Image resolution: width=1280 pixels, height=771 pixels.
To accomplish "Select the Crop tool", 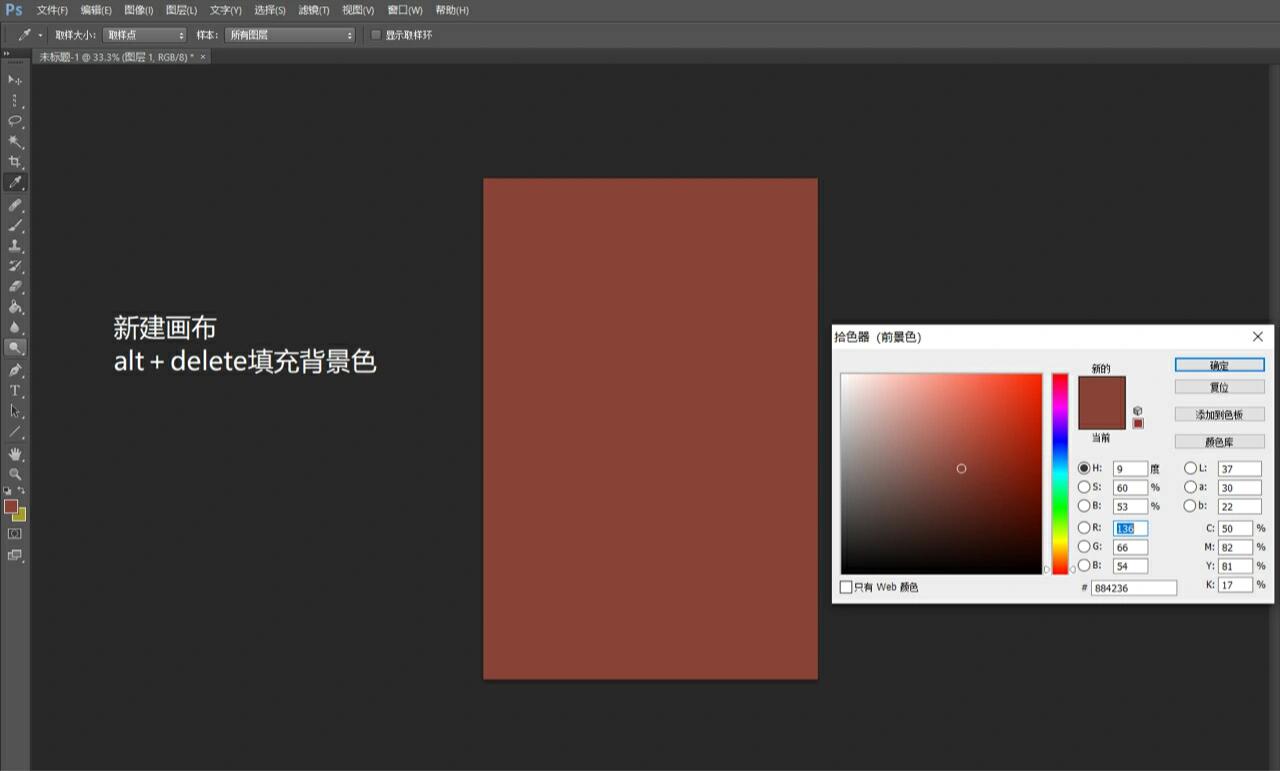I will click(15, 162).
